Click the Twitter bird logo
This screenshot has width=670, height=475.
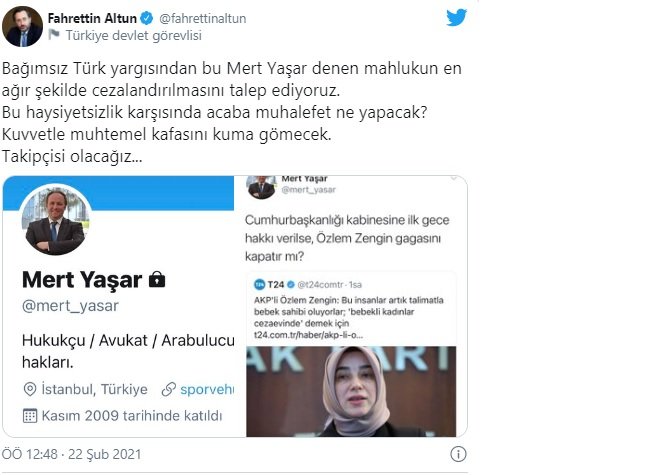(x=456, y=18)
